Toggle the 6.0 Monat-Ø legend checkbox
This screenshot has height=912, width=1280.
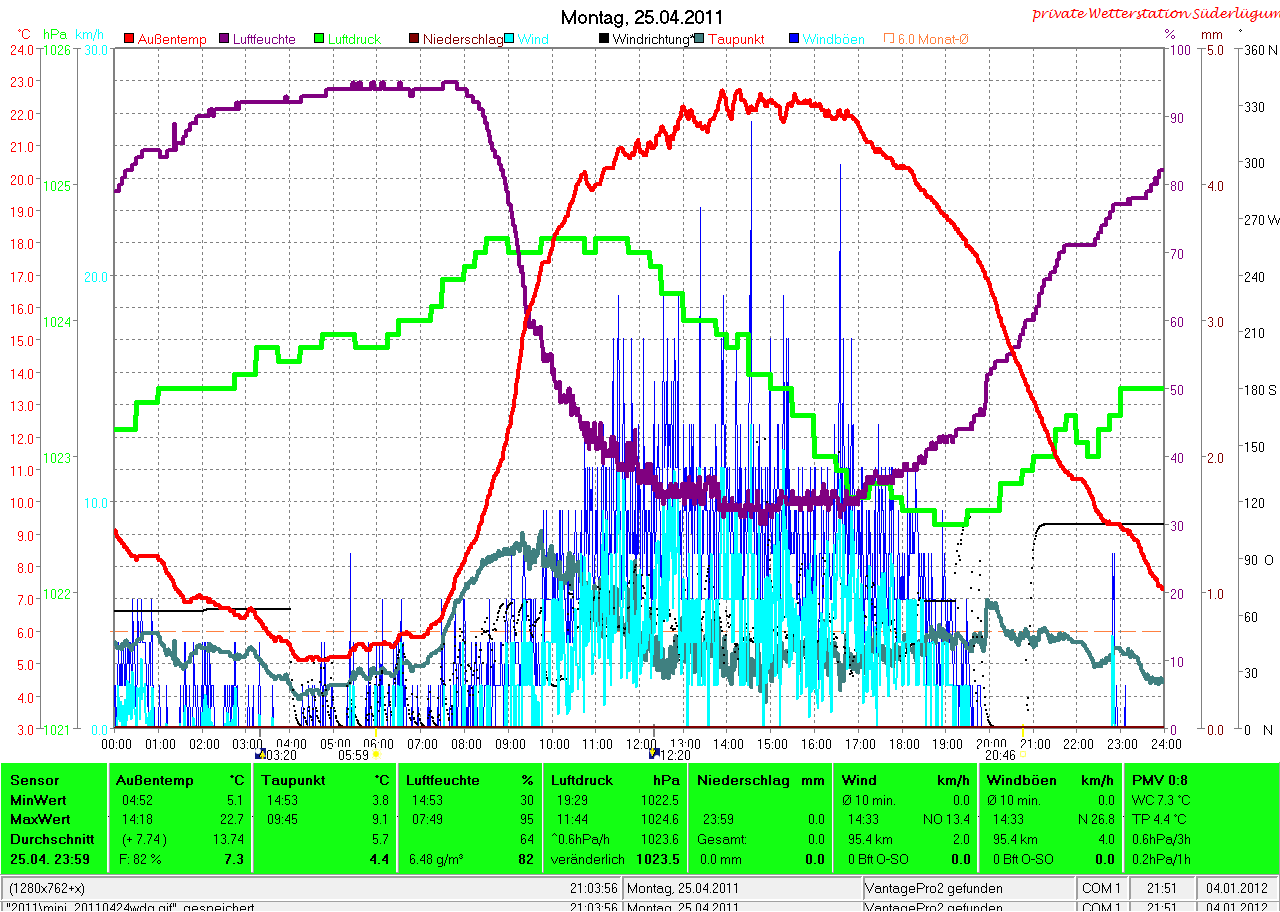[x=889, y=39]
